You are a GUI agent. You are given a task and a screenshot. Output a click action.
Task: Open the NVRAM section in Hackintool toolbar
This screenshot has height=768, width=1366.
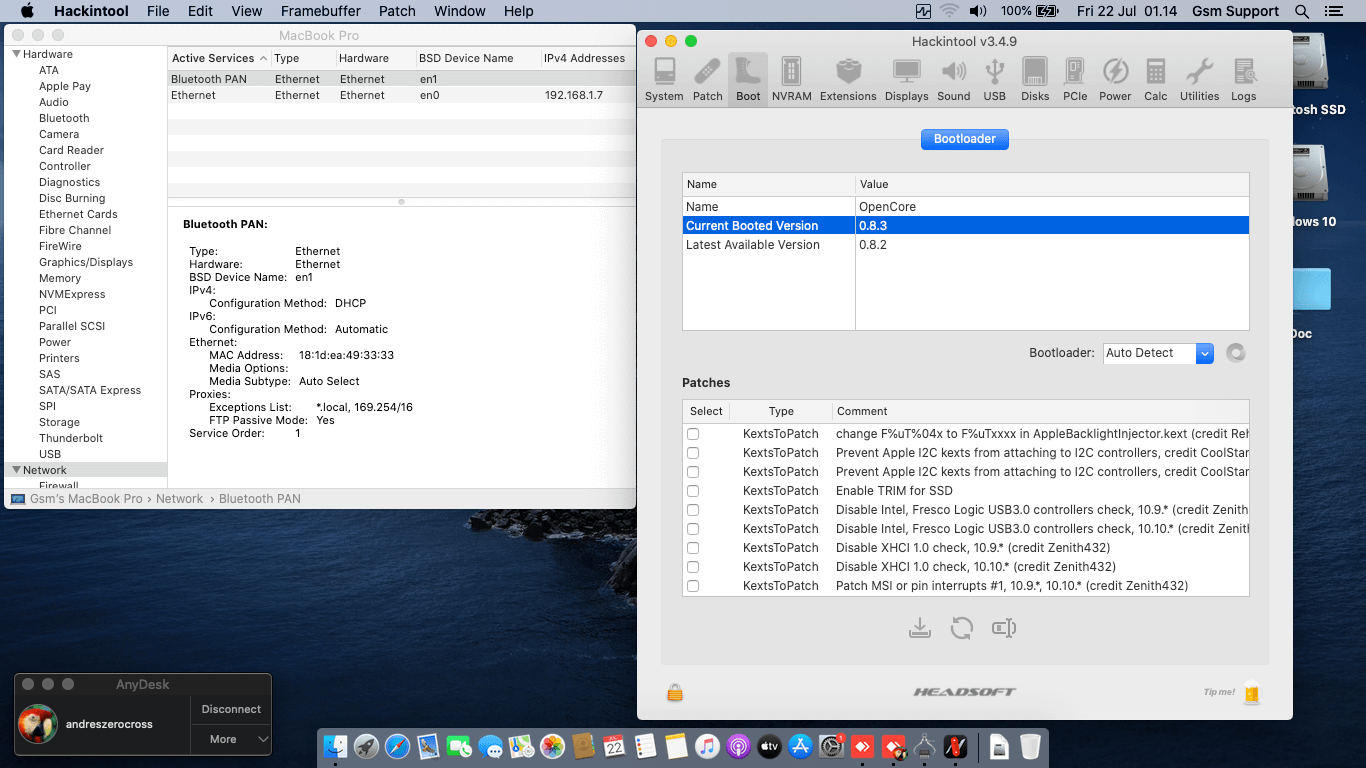[x=791, y=79]
